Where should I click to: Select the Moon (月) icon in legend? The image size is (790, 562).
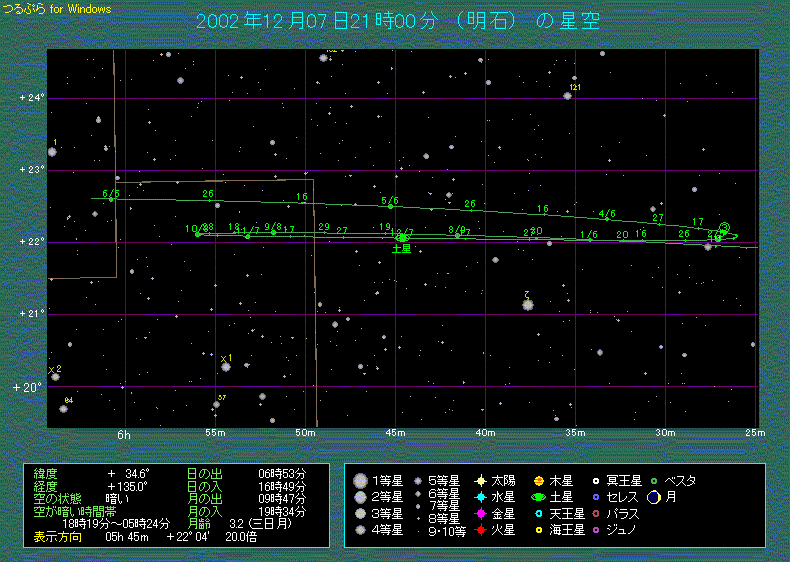click(653, 497)
